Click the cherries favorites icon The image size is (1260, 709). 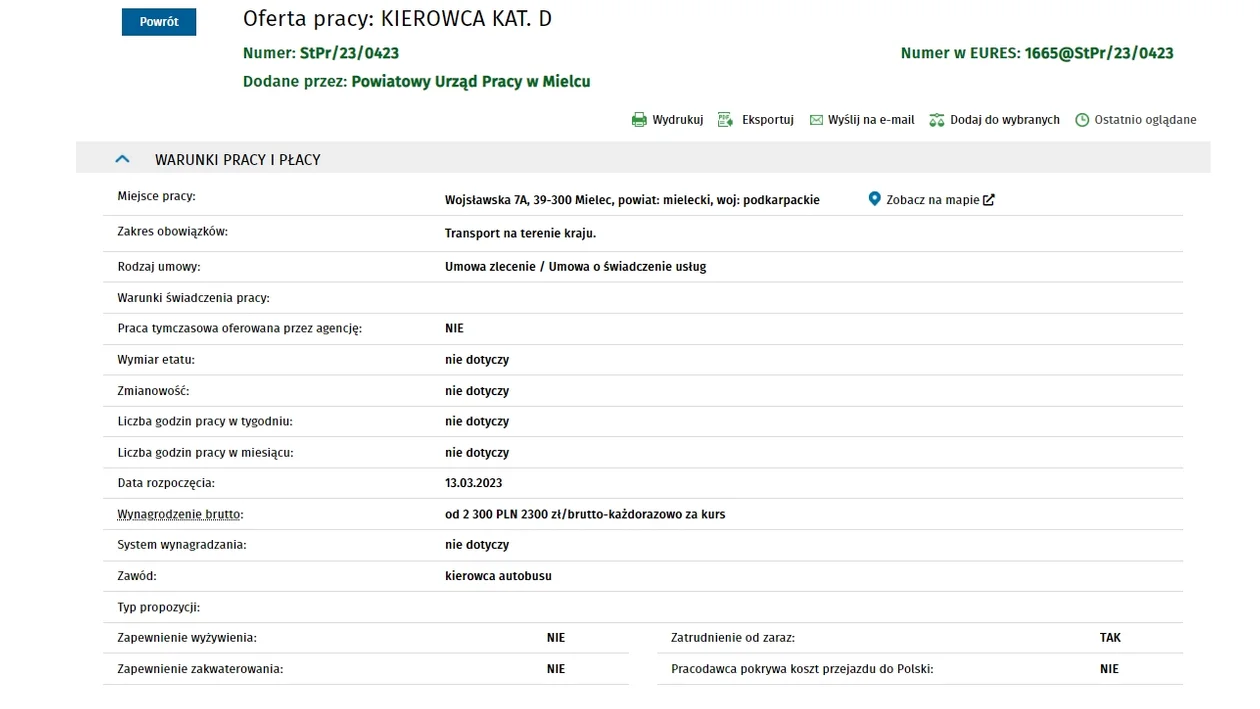click(937, 120)
